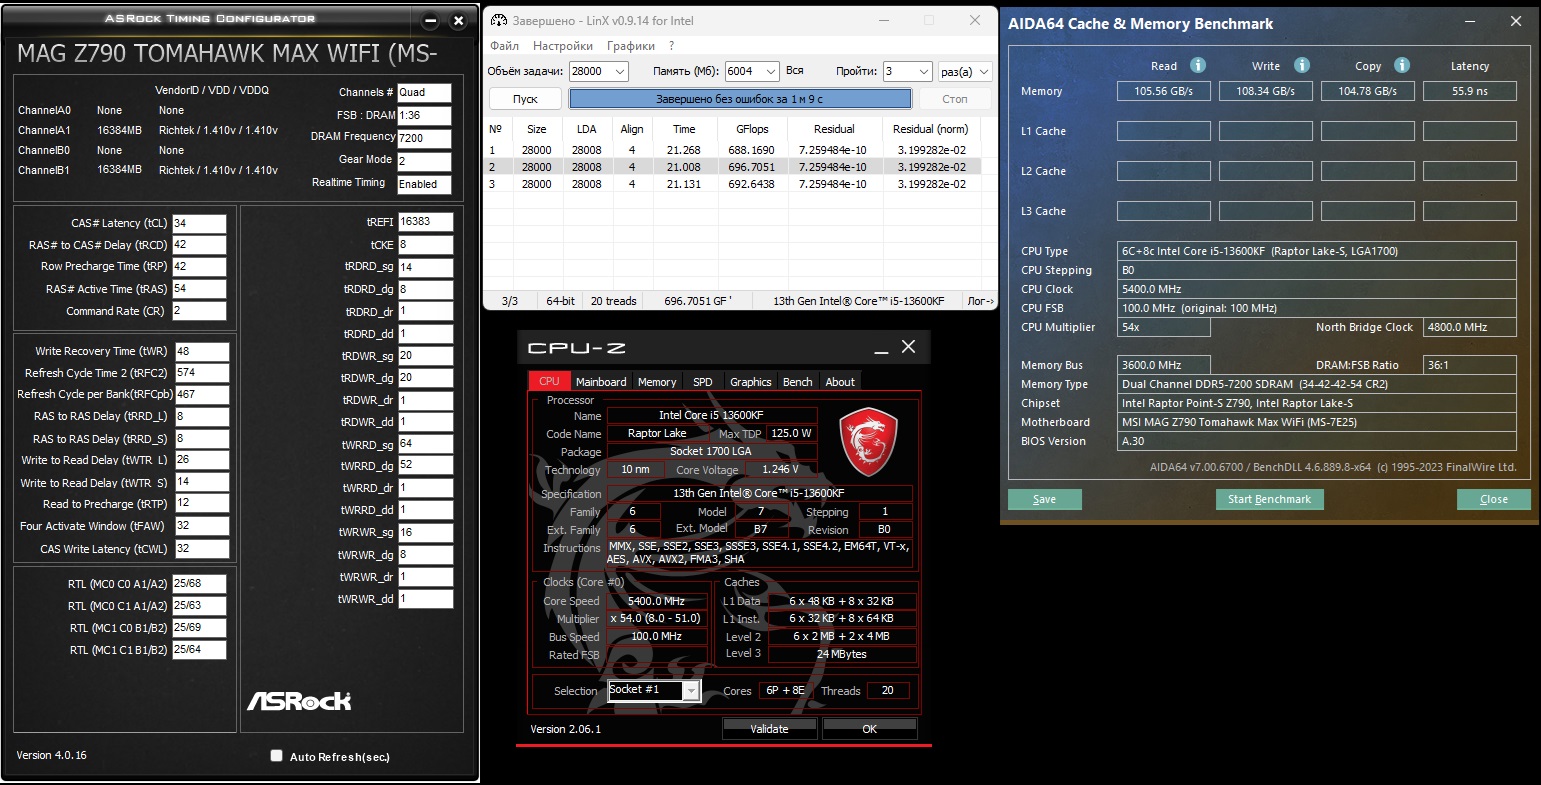Open the ? help menu in LinX
Viewport: 1541px width, 785px height.
(672, 46)
